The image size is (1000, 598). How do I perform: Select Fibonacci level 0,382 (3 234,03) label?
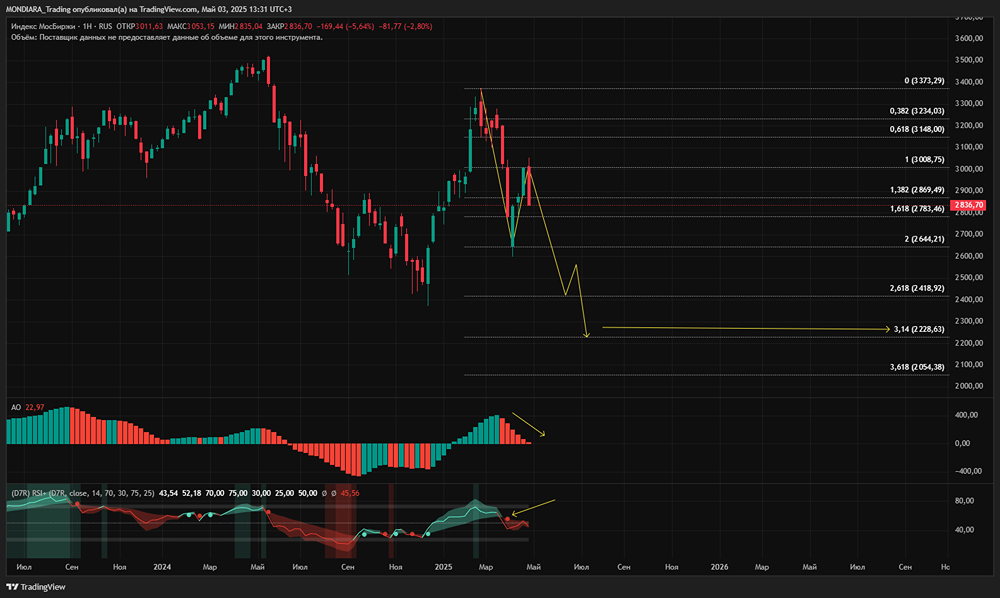(917, 110)
